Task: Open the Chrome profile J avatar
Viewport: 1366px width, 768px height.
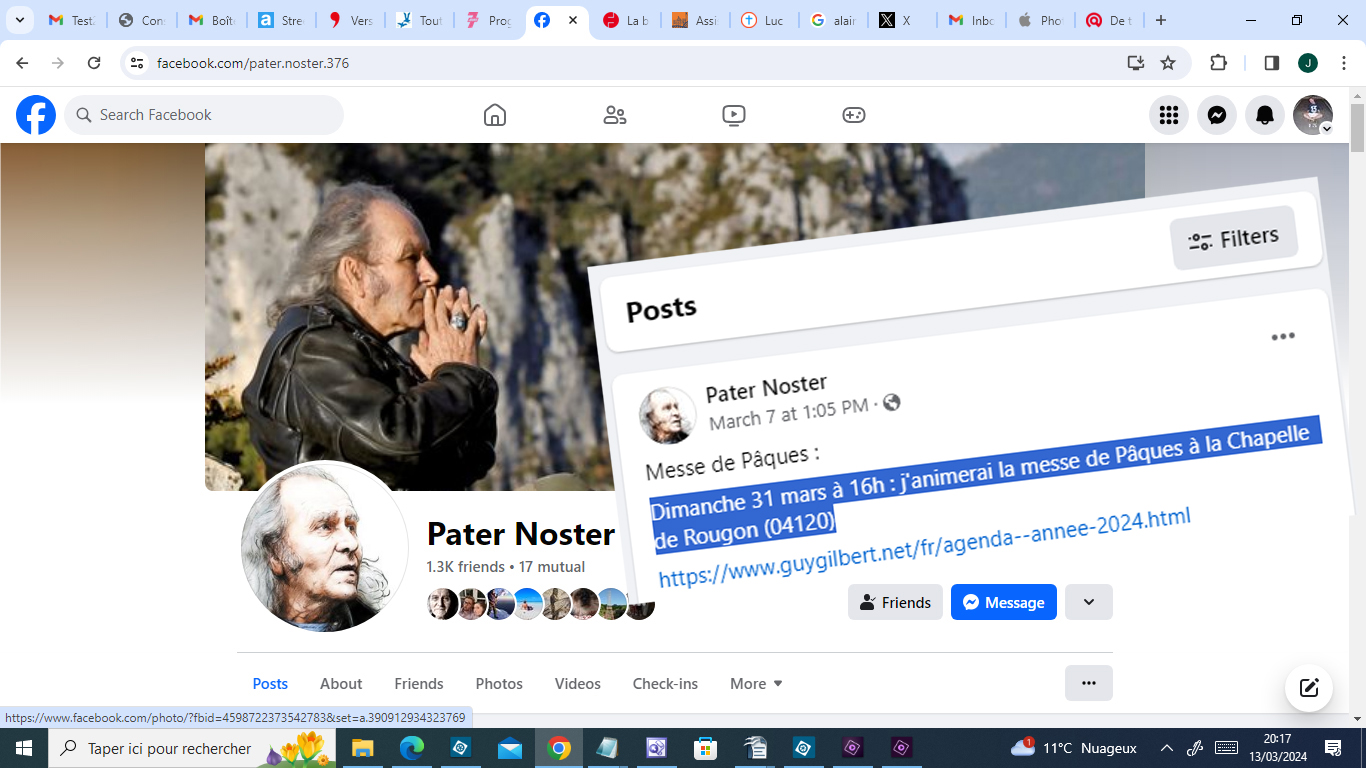Action: [x=1308, y=63]
